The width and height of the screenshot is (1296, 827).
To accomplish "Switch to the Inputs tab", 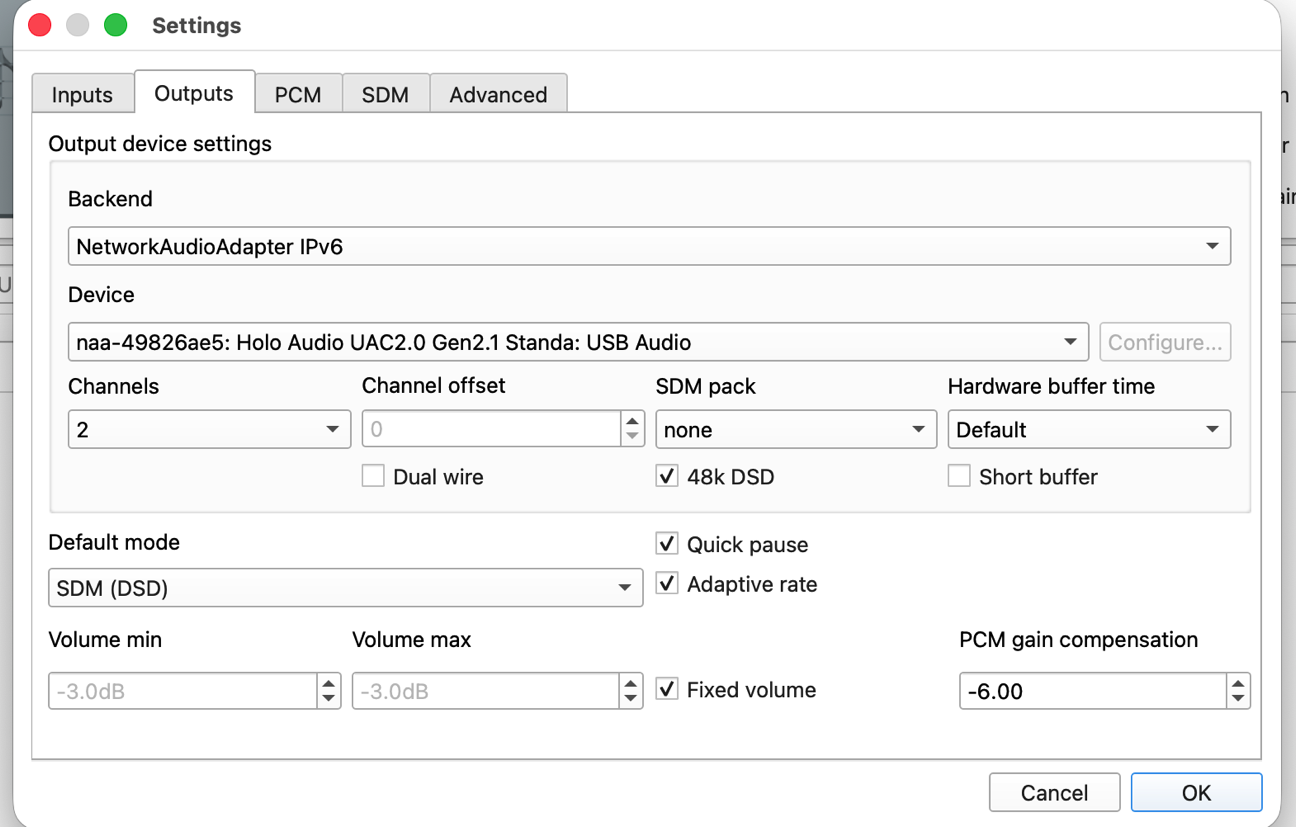I will coord(82,95).
